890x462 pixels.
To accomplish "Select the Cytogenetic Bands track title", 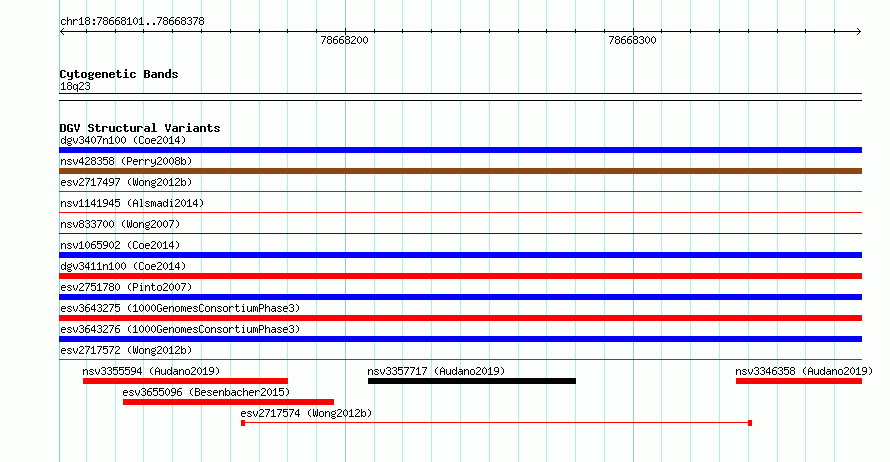I will coord(119,74).
